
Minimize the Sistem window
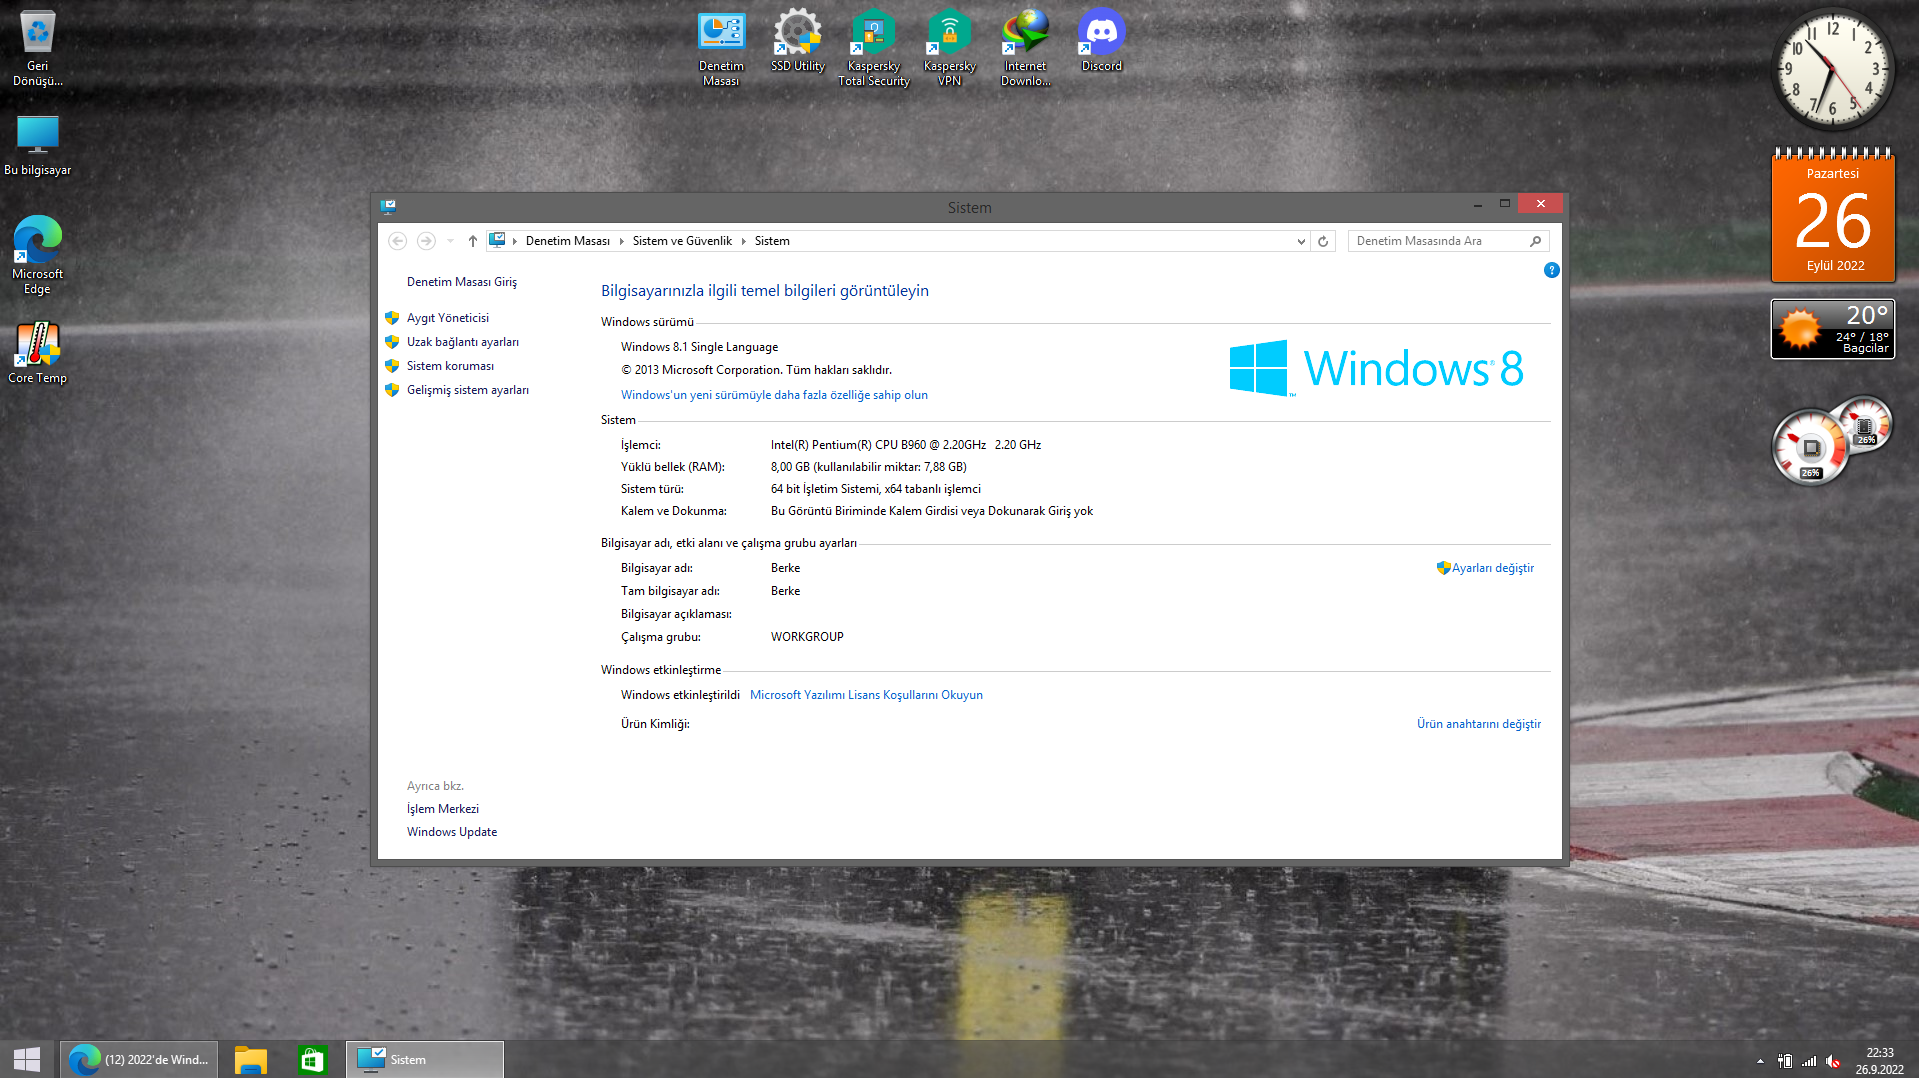1477,204
